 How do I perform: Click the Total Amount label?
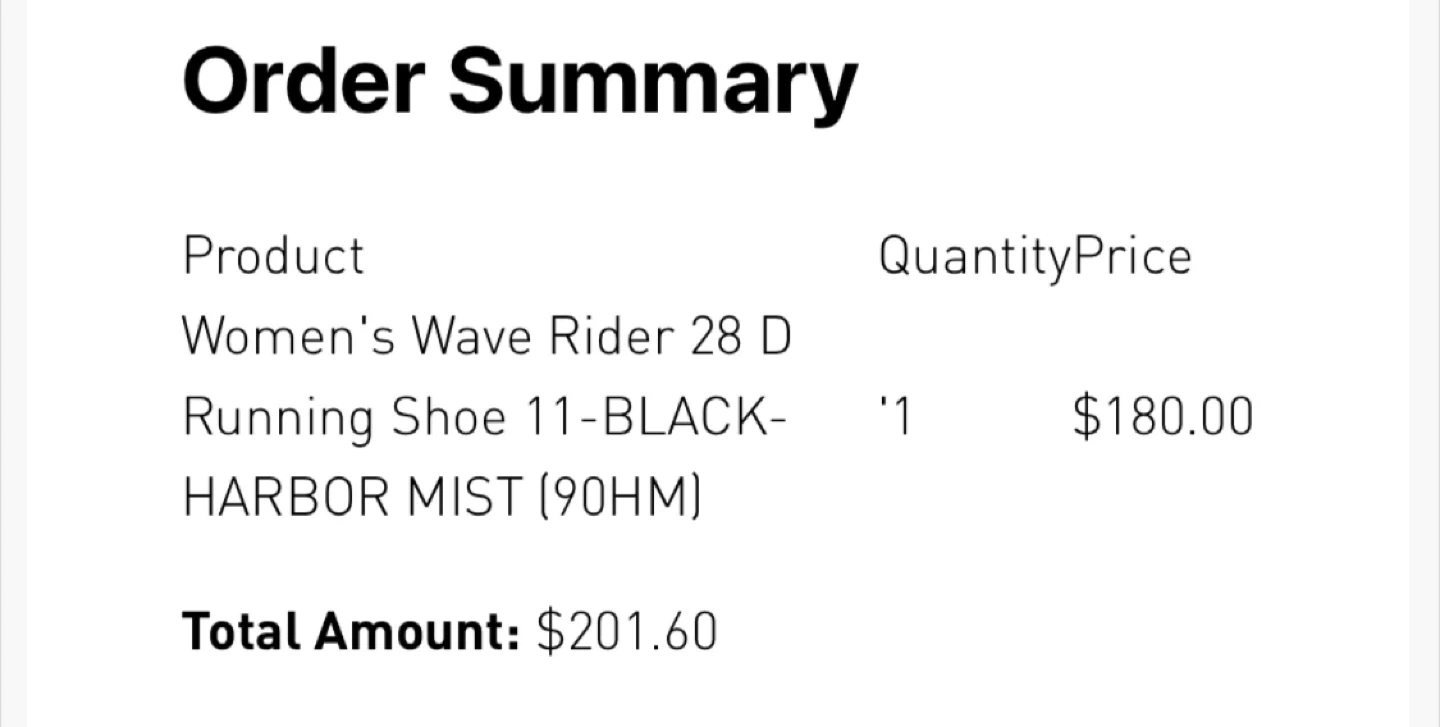[350, 632]
